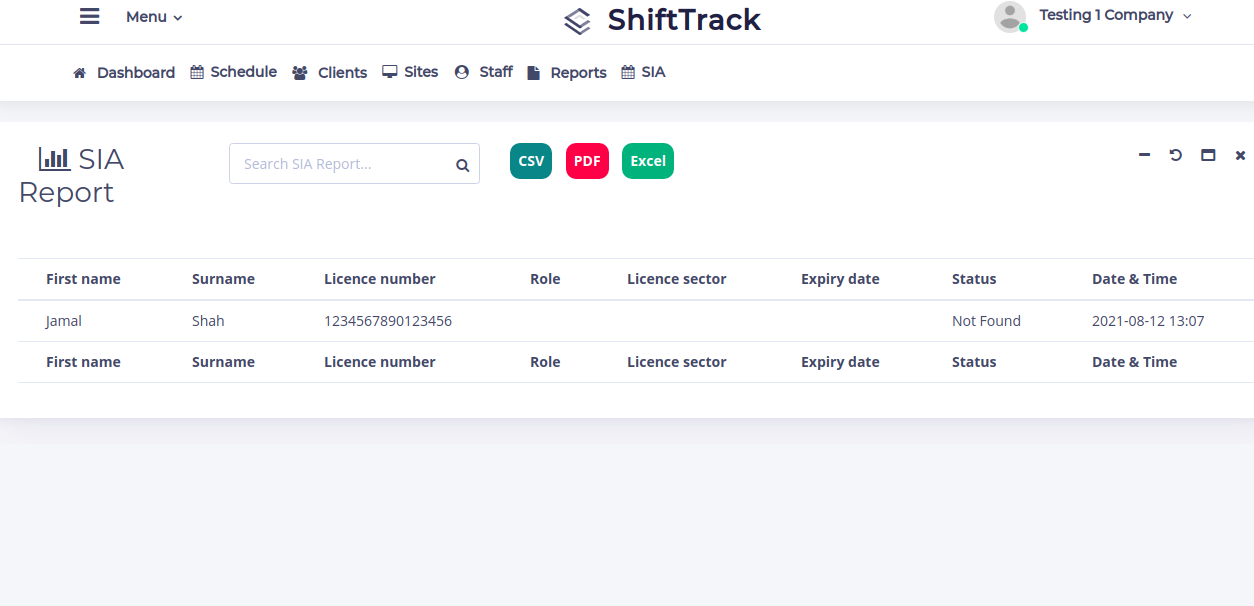Screen dimensions: 1254x606
Task: Expand the Menu dropdown
Action: click(x=154, y=17)
